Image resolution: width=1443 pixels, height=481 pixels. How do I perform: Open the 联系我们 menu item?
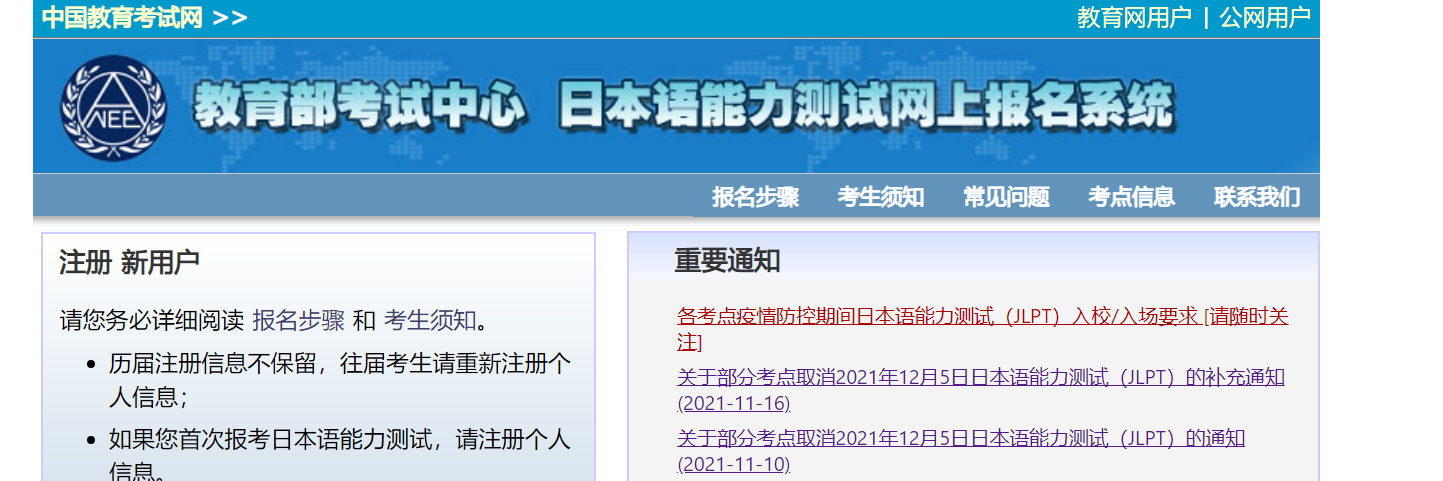pos(1257,197)
